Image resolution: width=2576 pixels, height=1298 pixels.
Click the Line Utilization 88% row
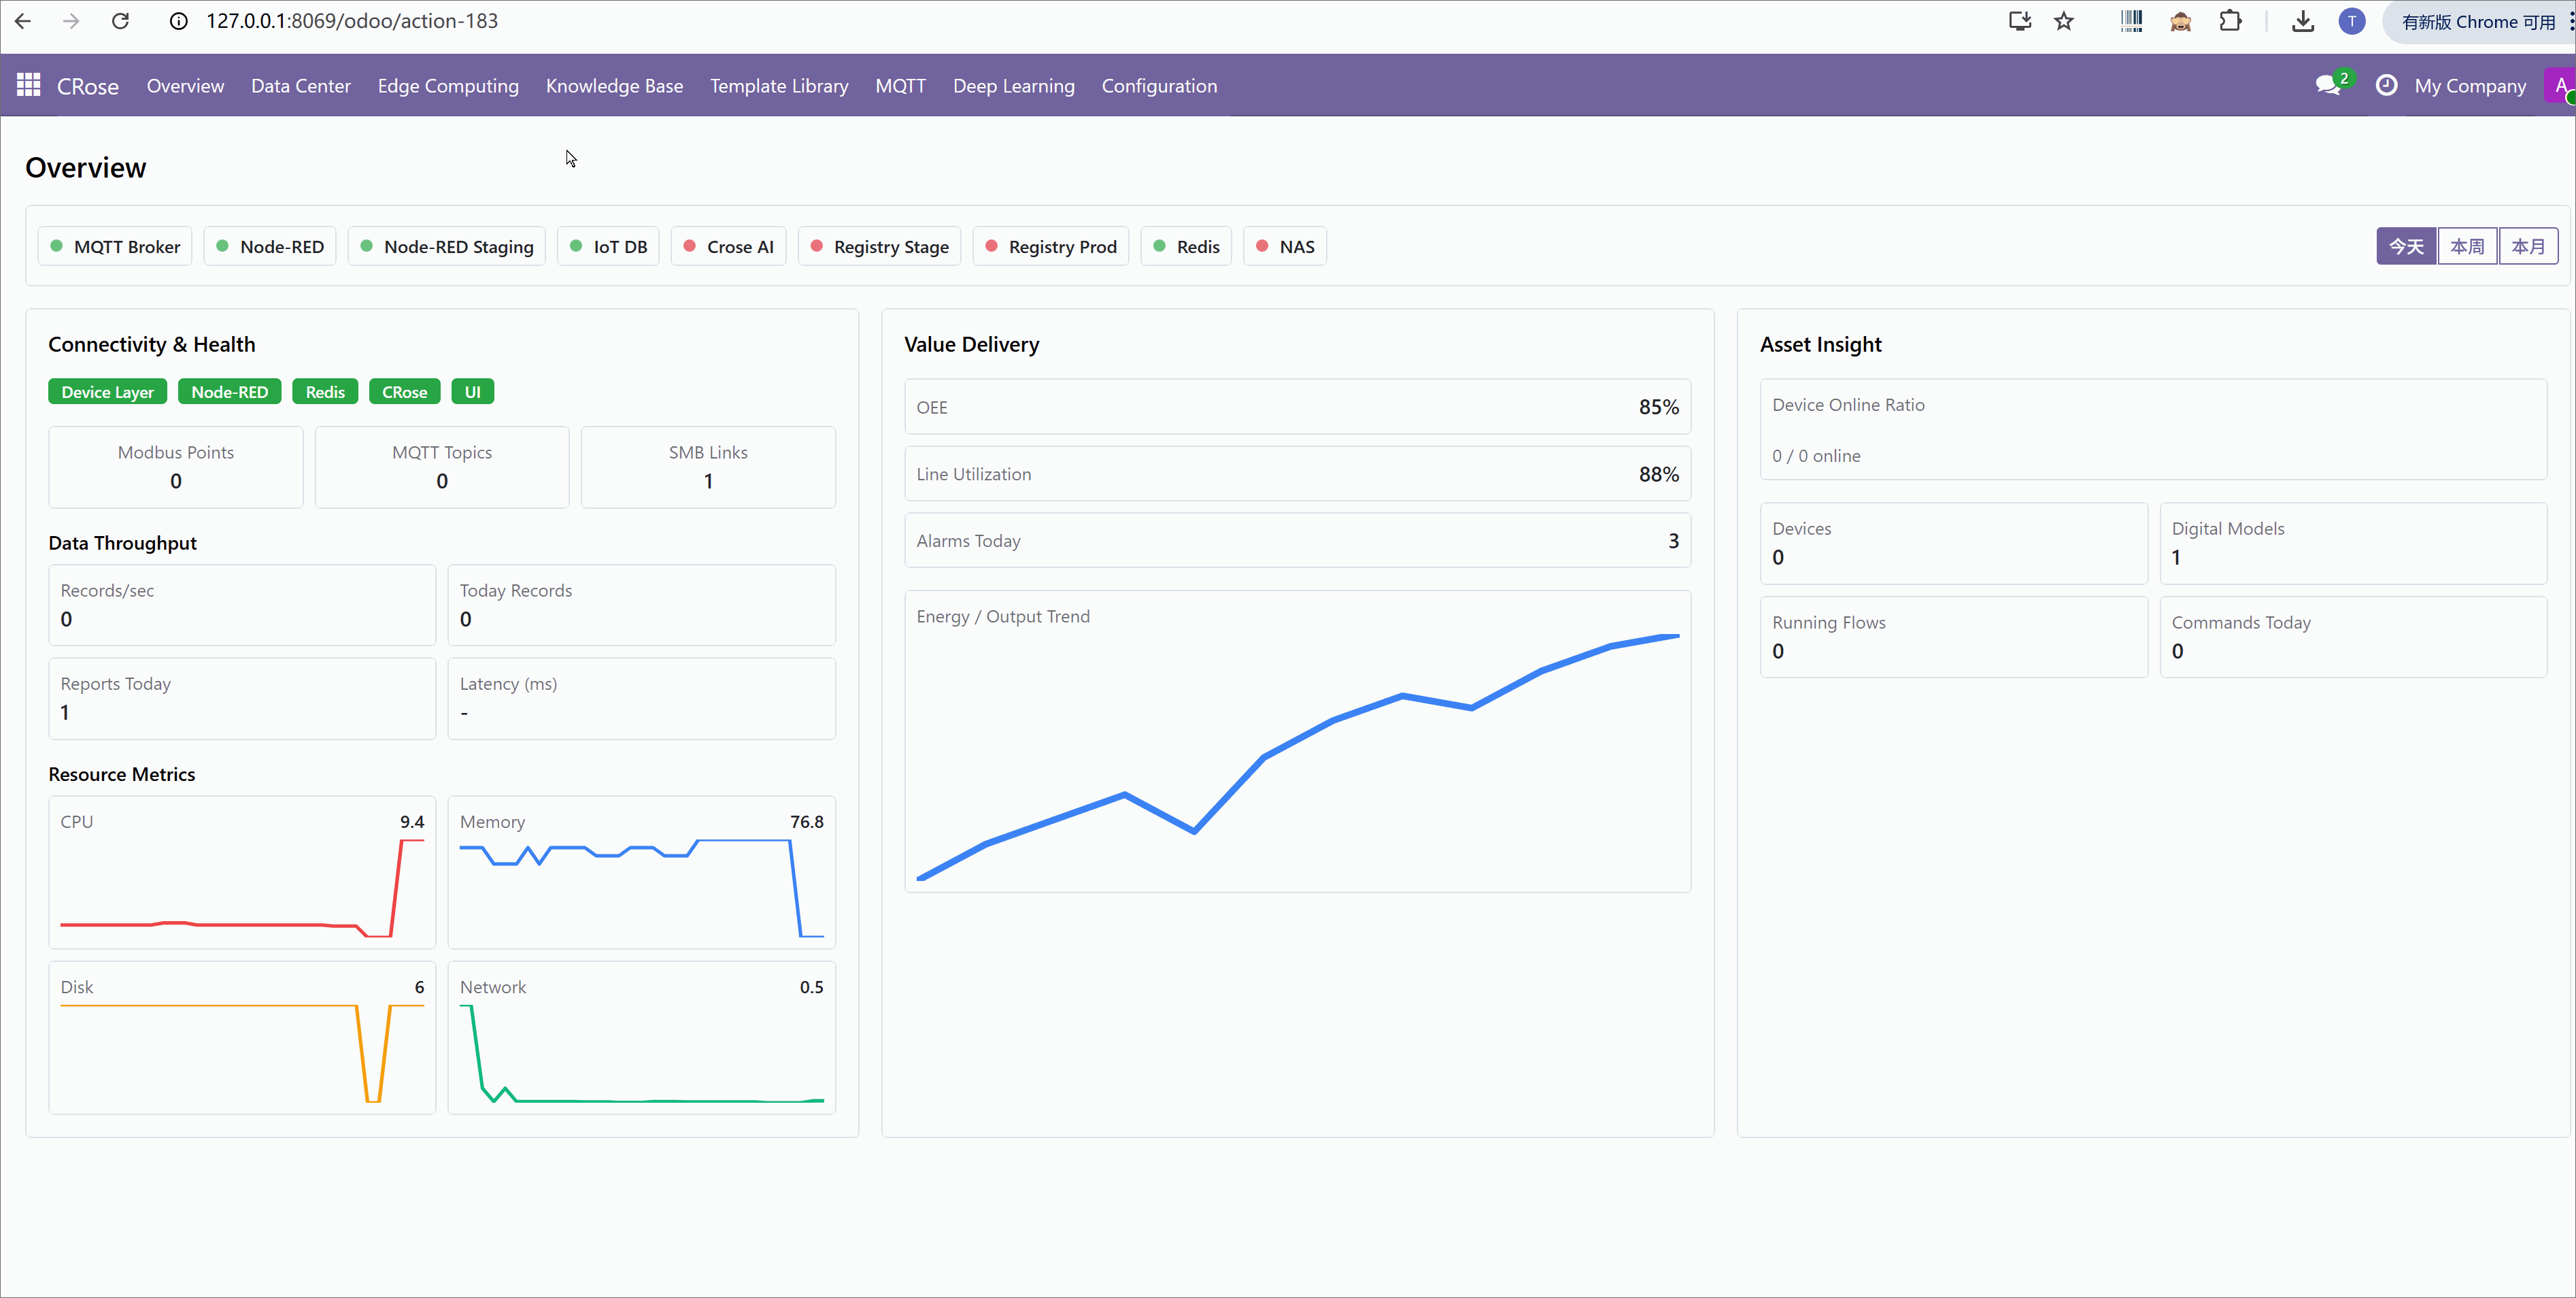click(x=1298, y=474)
